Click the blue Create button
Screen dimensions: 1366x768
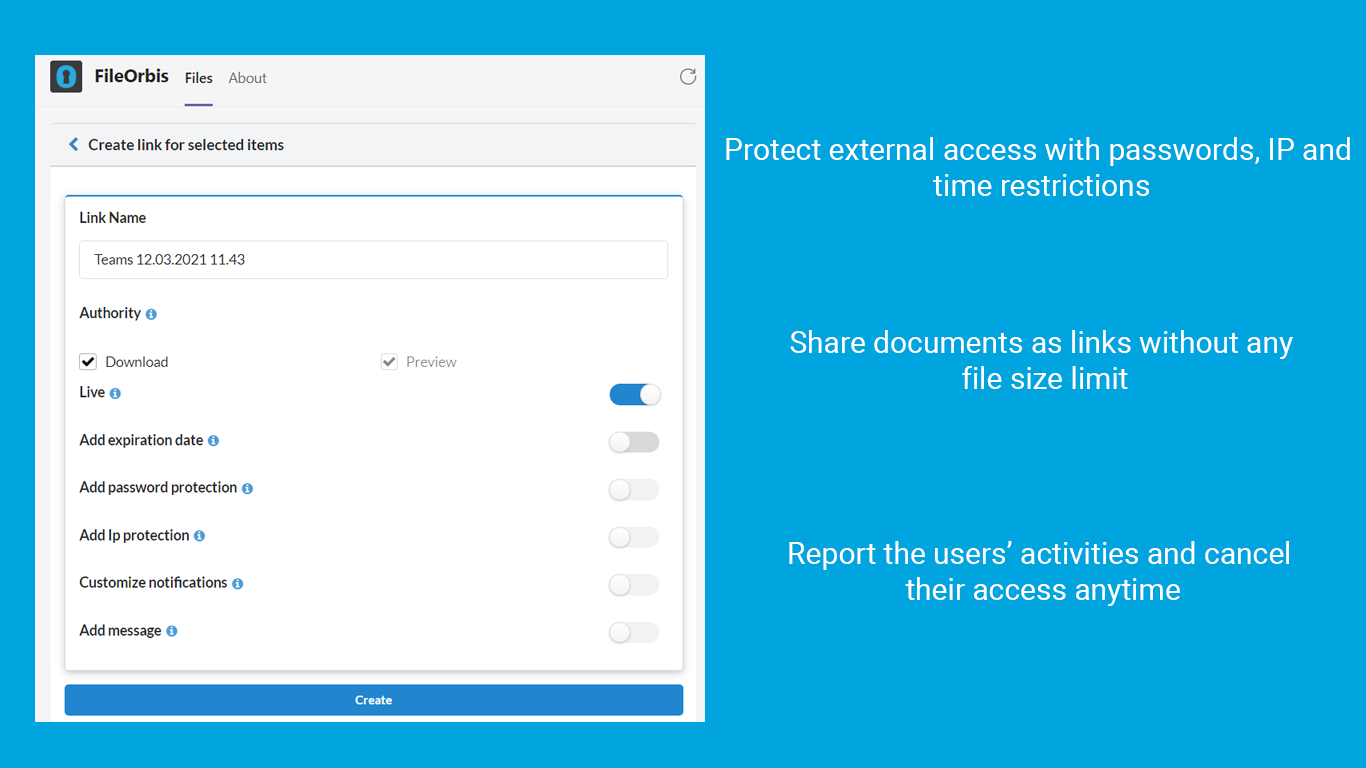[374, 700]
